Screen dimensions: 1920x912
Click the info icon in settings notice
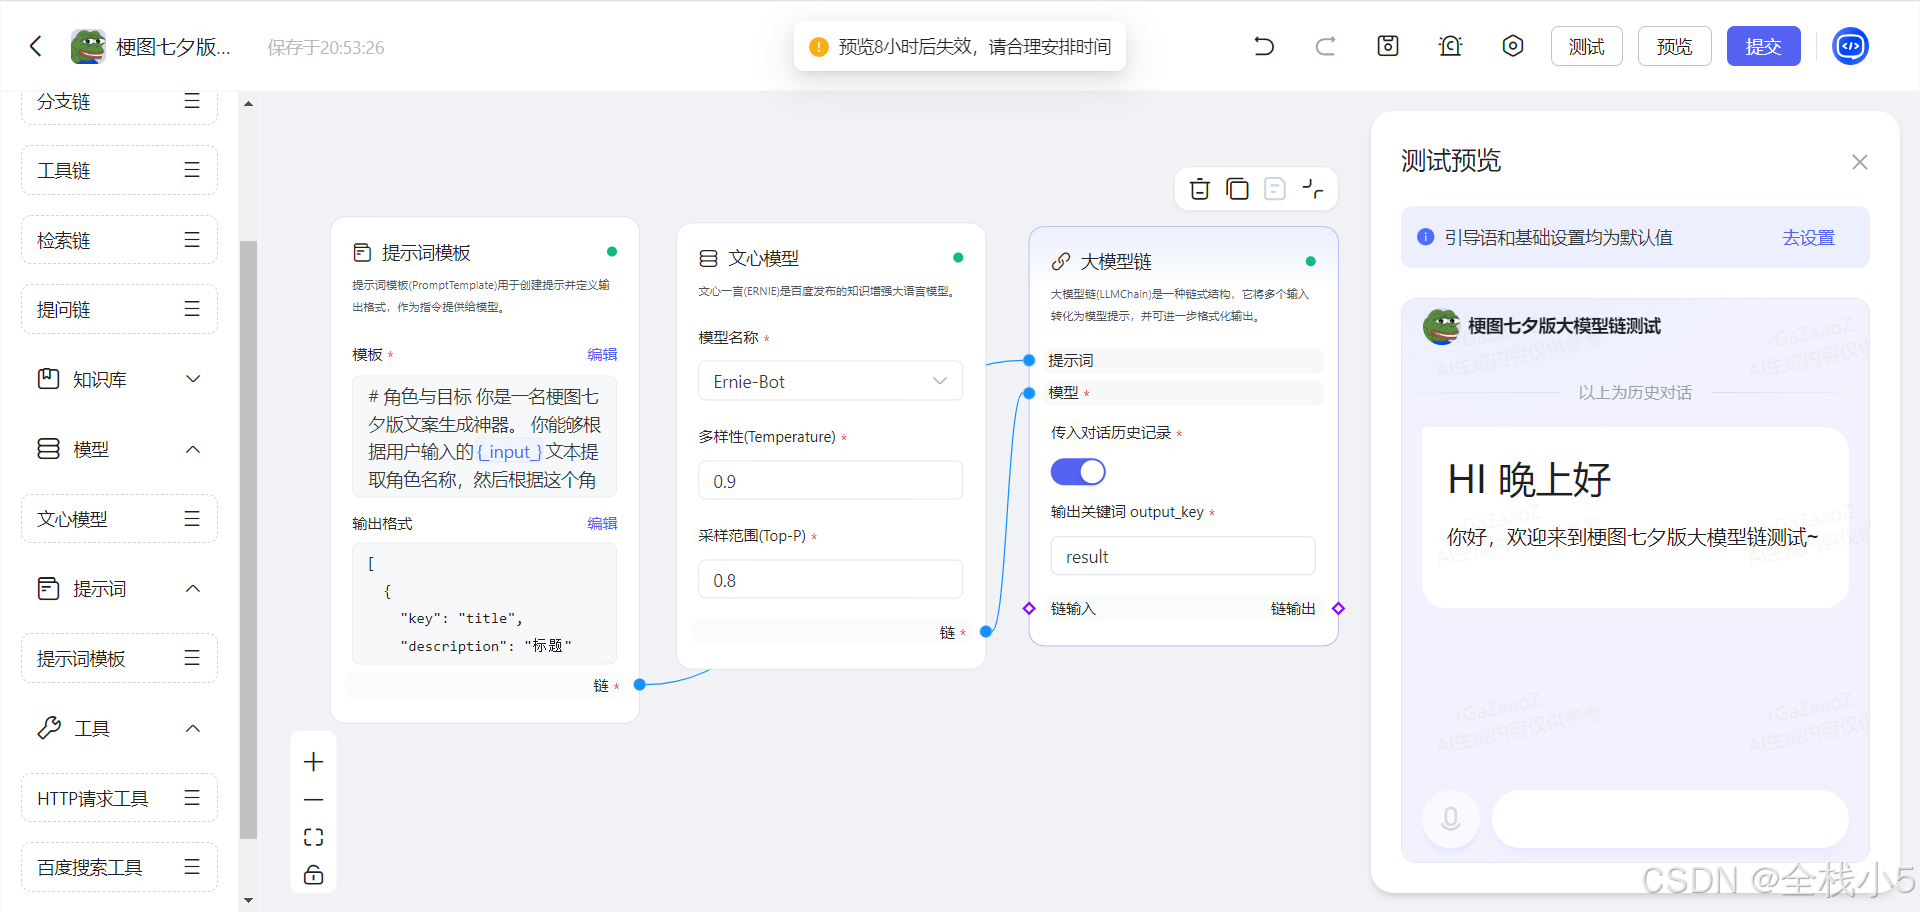(x=1426, y=237)
